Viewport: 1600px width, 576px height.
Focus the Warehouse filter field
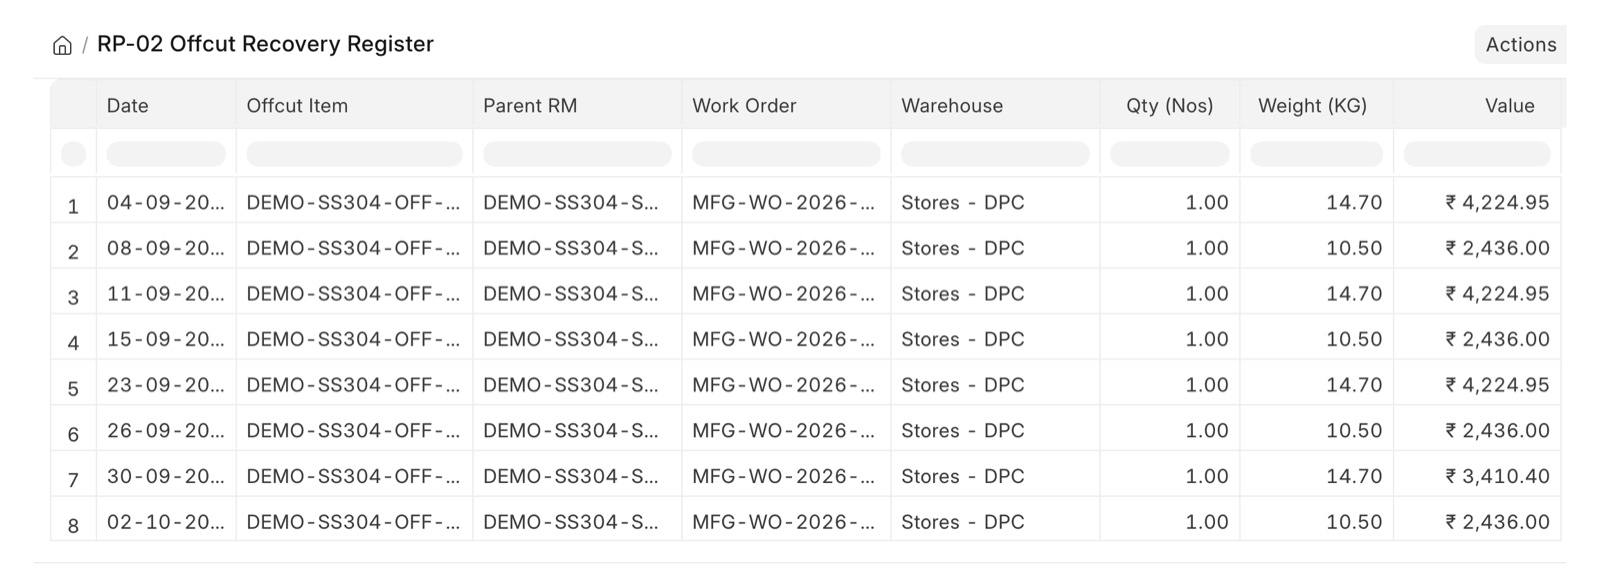[x=995, y=154]
